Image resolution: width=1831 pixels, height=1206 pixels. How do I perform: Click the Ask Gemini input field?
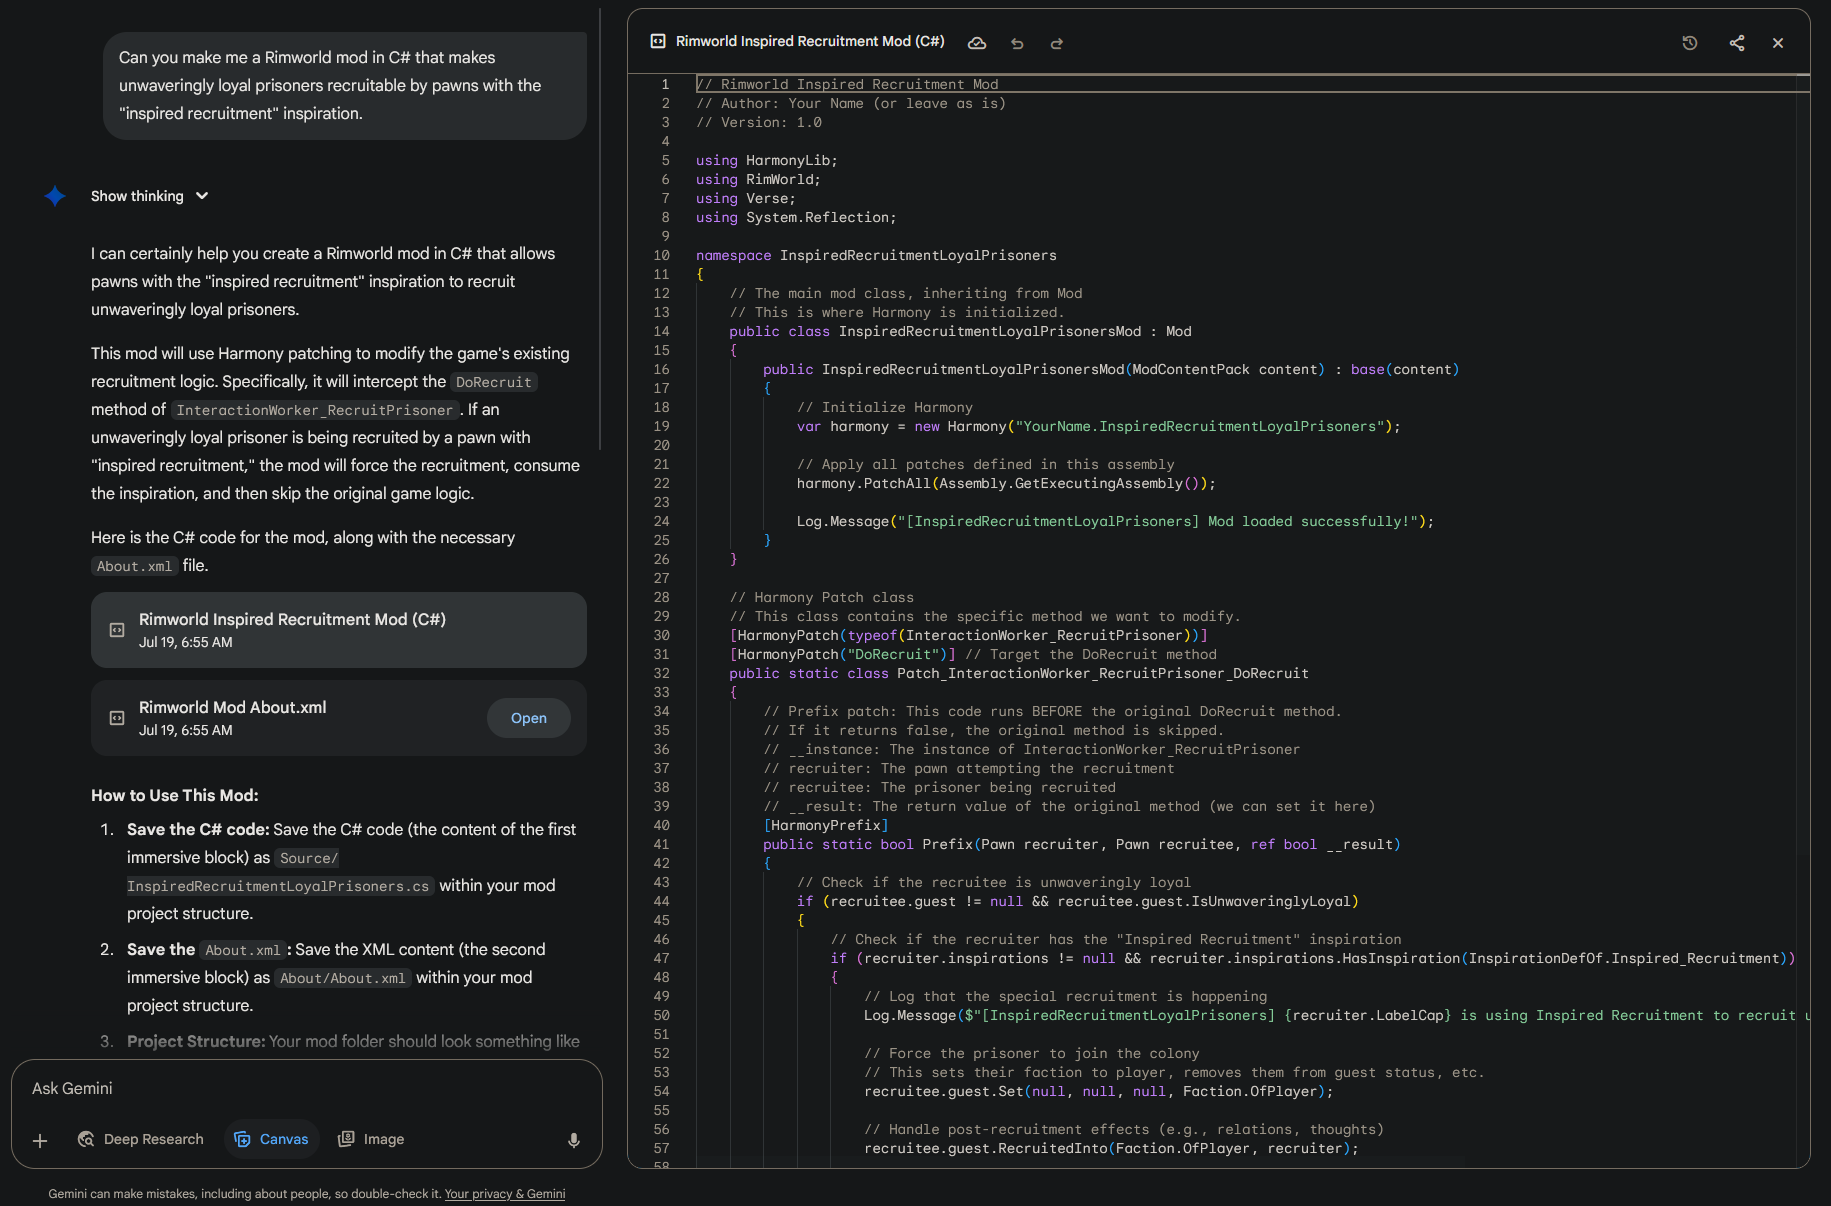(306, 1088)
